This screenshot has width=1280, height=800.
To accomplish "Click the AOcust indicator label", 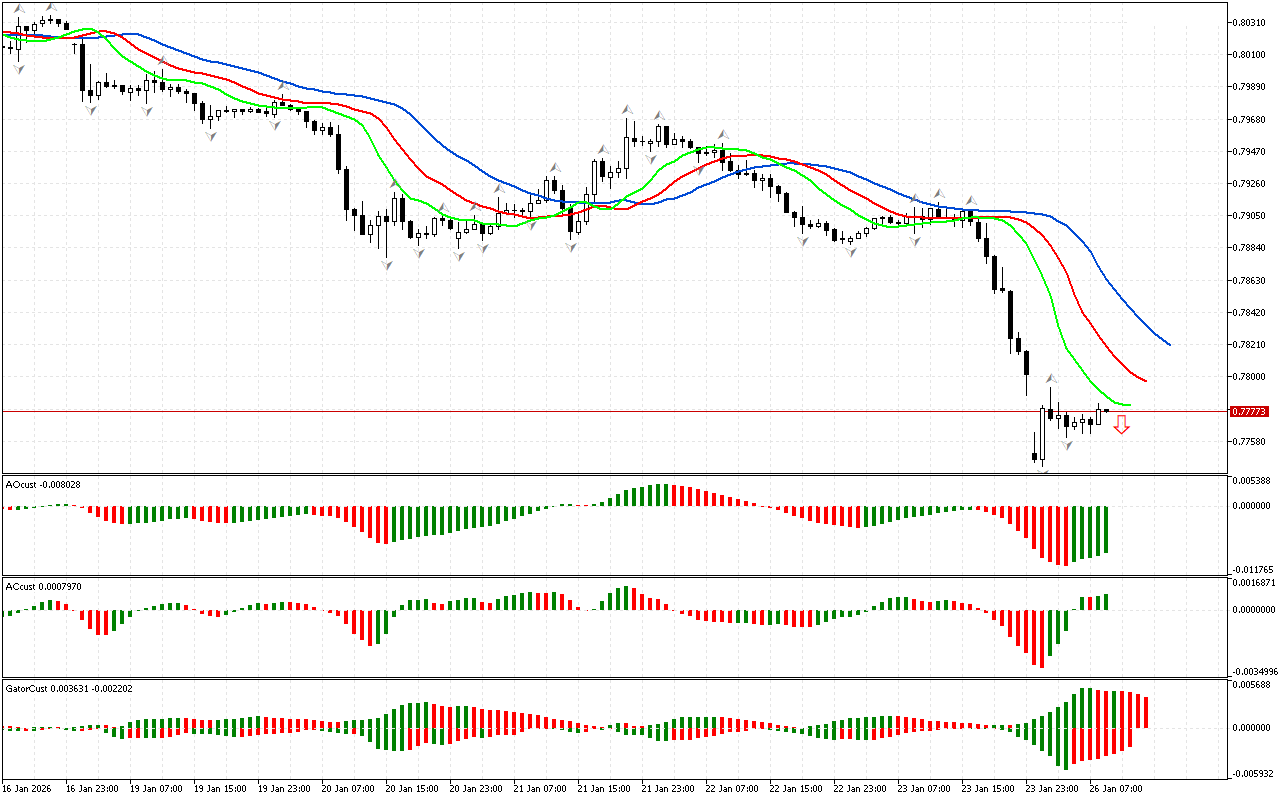I will pos(43,484).
